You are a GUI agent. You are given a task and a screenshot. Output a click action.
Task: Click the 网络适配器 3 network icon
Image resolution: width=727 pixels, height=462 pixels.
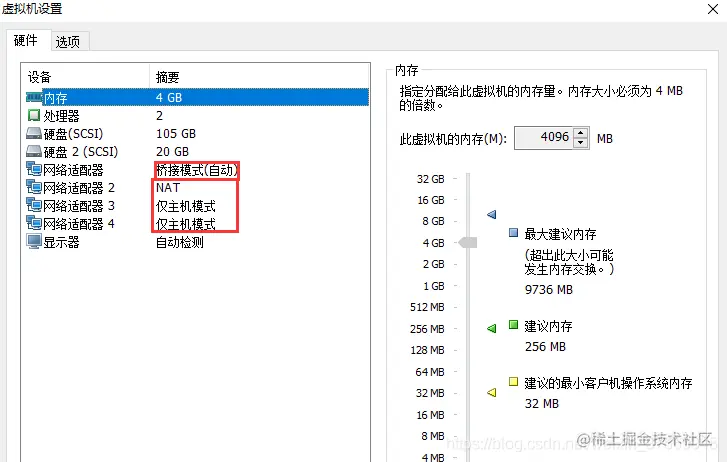(34, 205)
